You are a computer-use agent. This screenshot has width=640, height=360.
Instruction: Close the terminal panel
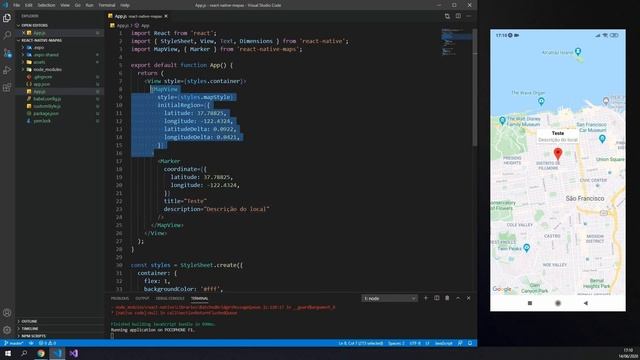(469, 298)
